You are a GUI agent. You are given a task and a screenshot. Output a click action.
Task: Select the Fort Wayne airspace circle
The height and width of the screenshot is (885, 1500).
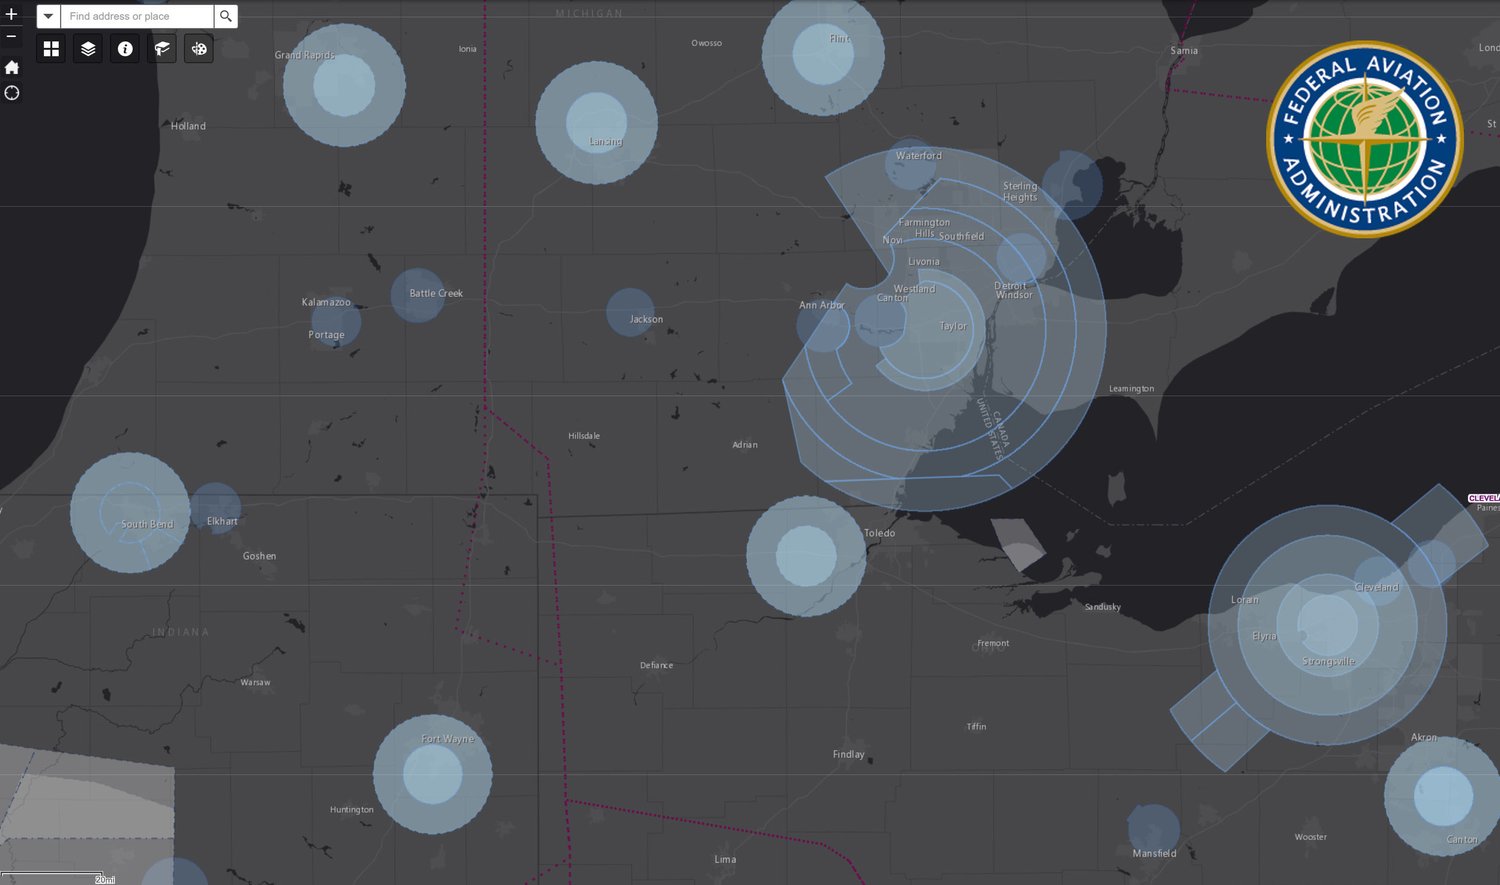point(433,774)
